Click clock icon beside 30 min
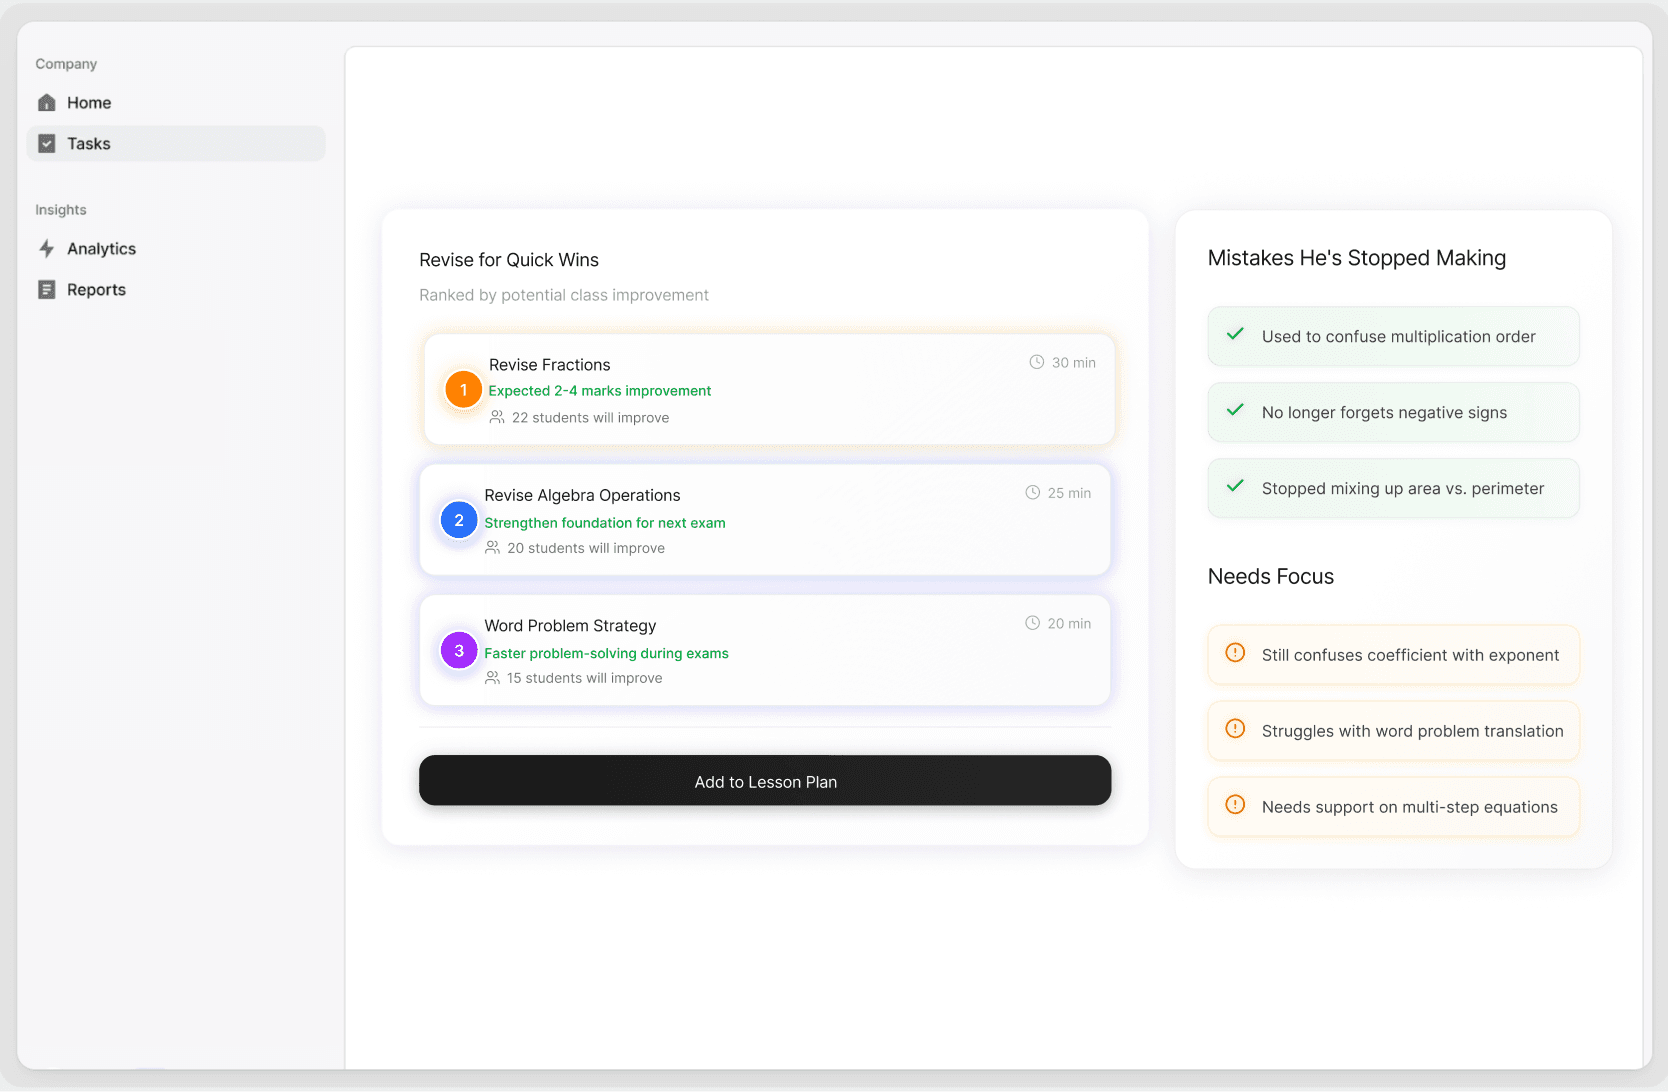Image resolution: width=1668 pixels, height=1092 pixels. [1037, 363]
